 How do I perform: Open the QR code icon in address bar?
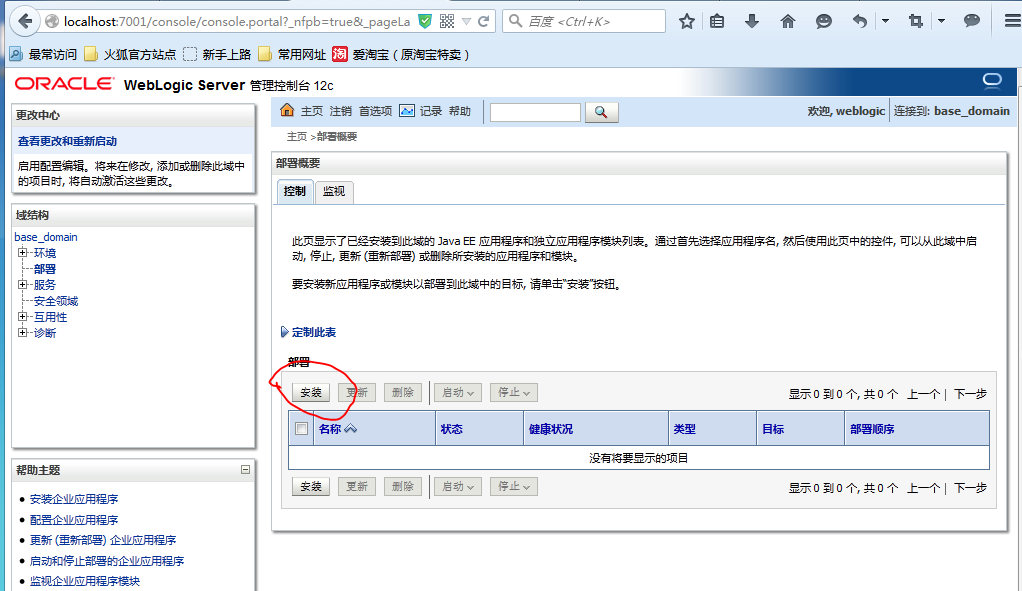[x=447, y=22]
